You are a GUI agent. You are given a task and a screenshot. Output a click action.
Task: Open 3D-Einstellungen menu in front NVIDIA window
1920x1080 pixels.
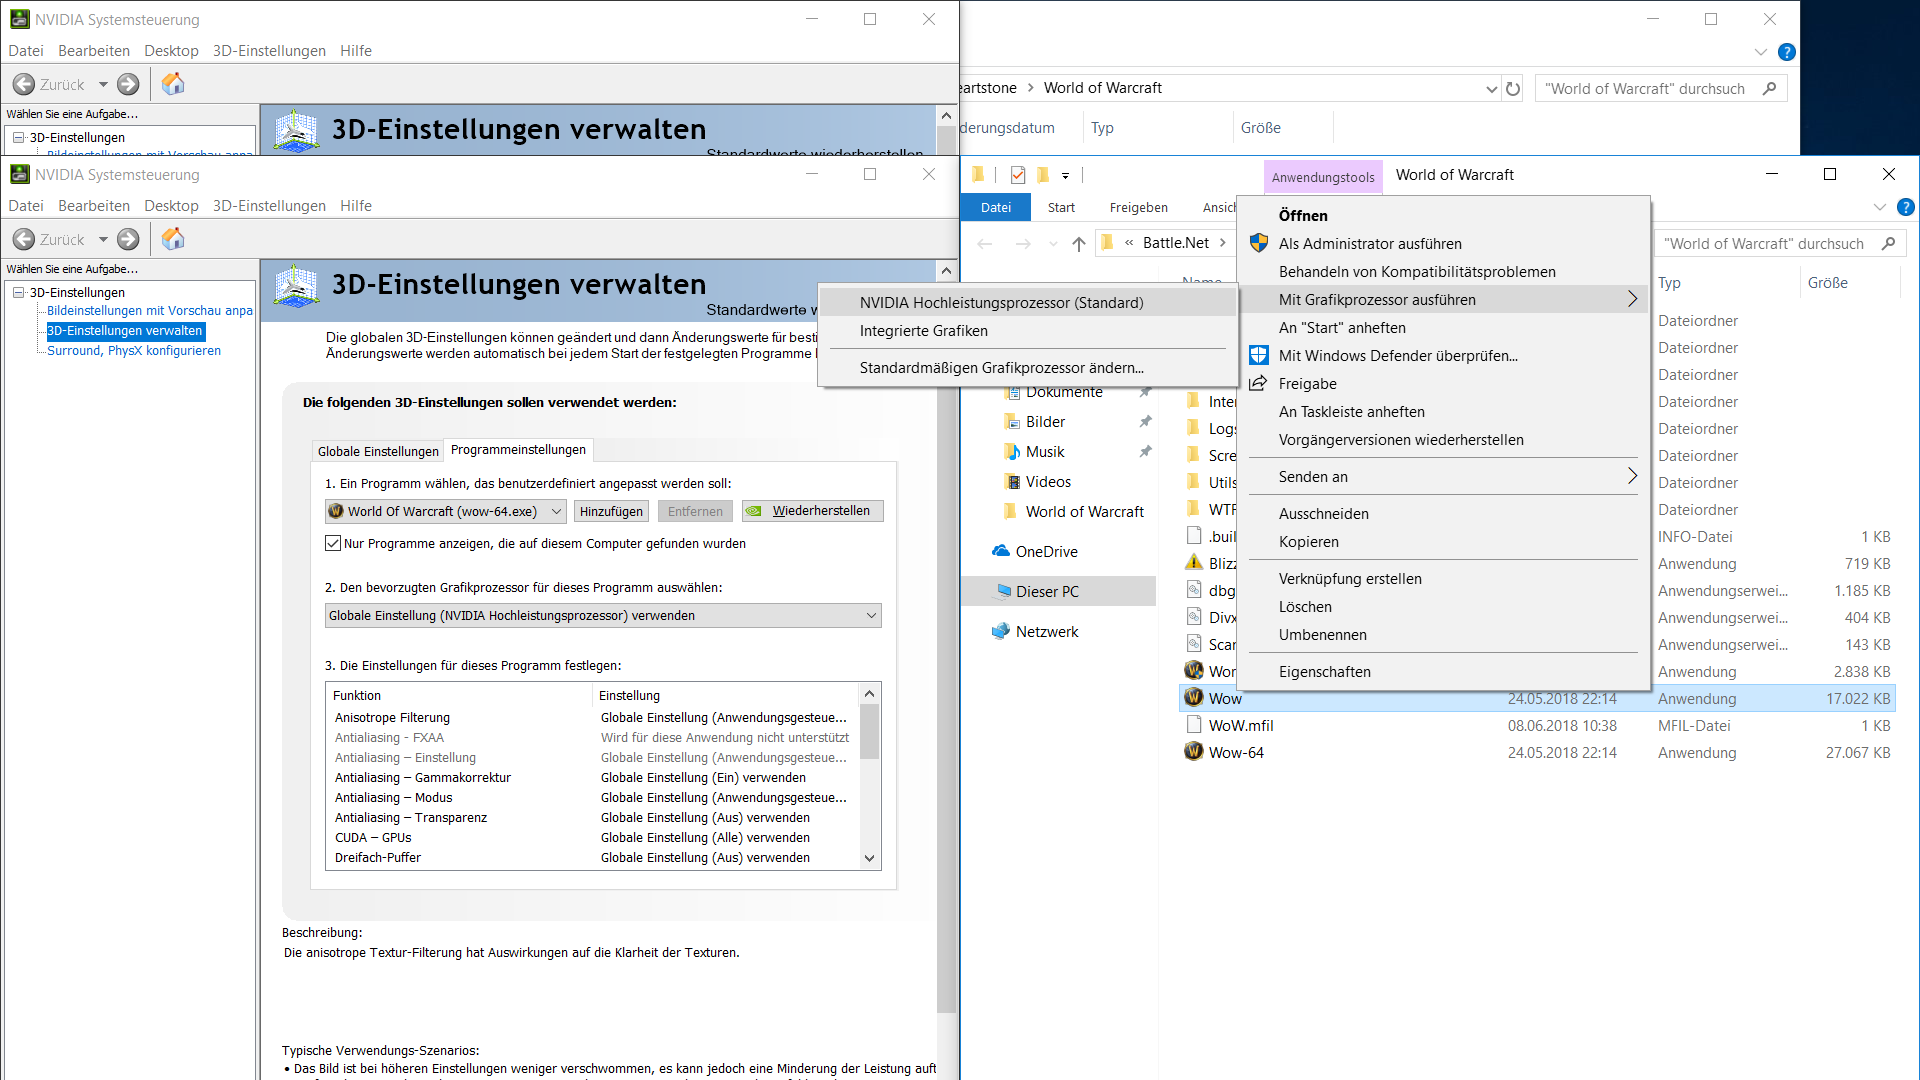pos(269,205)
